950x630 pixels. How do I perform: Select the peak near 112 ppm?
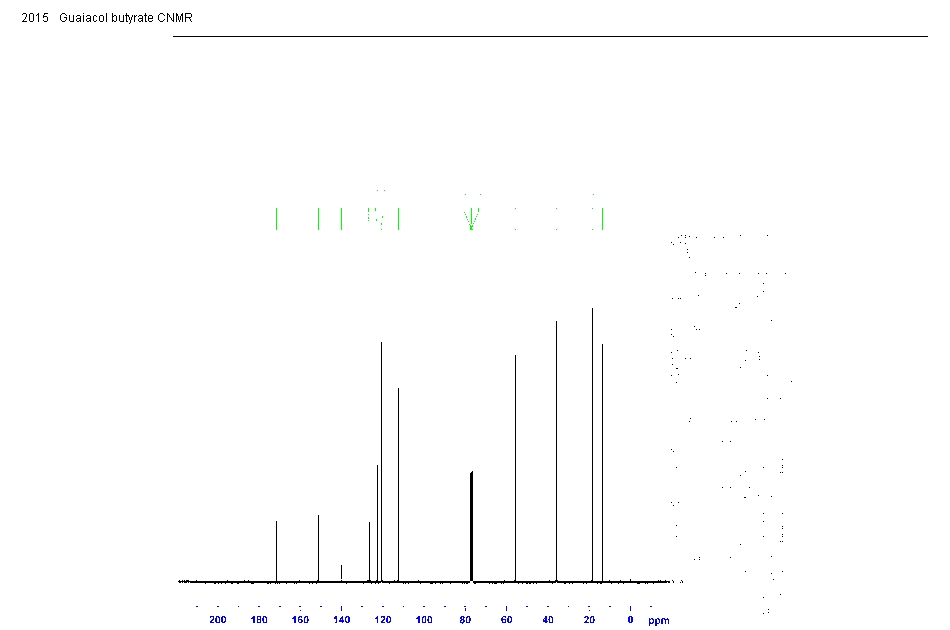pos(399,485)
